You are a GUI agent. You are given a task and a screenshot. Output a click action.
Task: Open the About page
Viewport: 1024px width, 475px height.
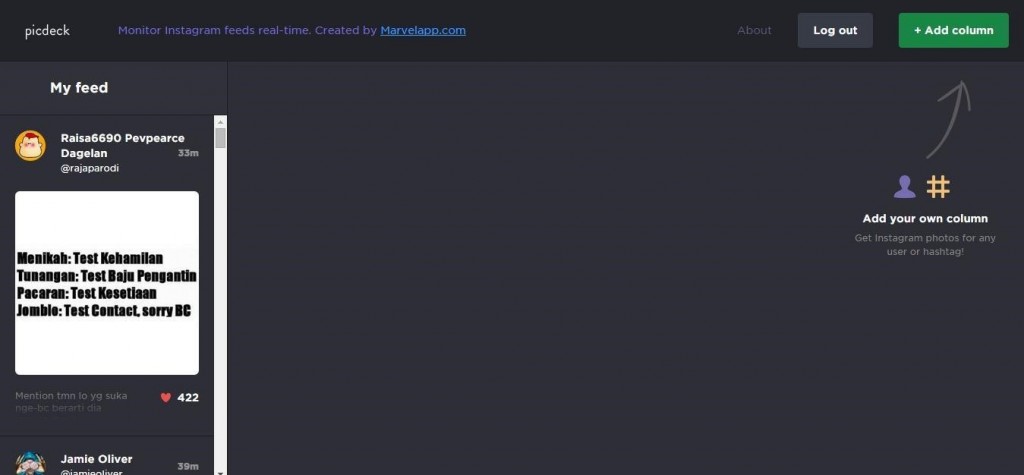click(x=754, y=30)
